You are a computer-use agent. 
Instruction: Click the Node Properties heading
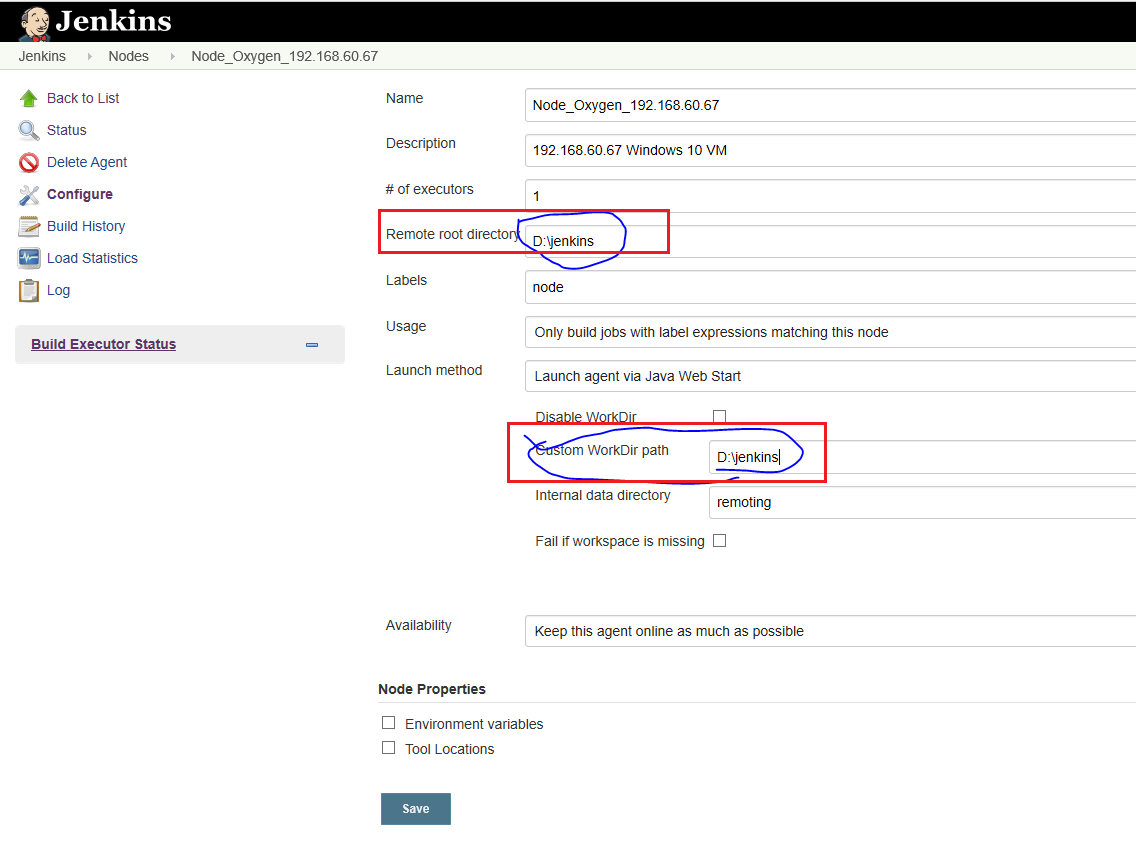pos(432,689)
